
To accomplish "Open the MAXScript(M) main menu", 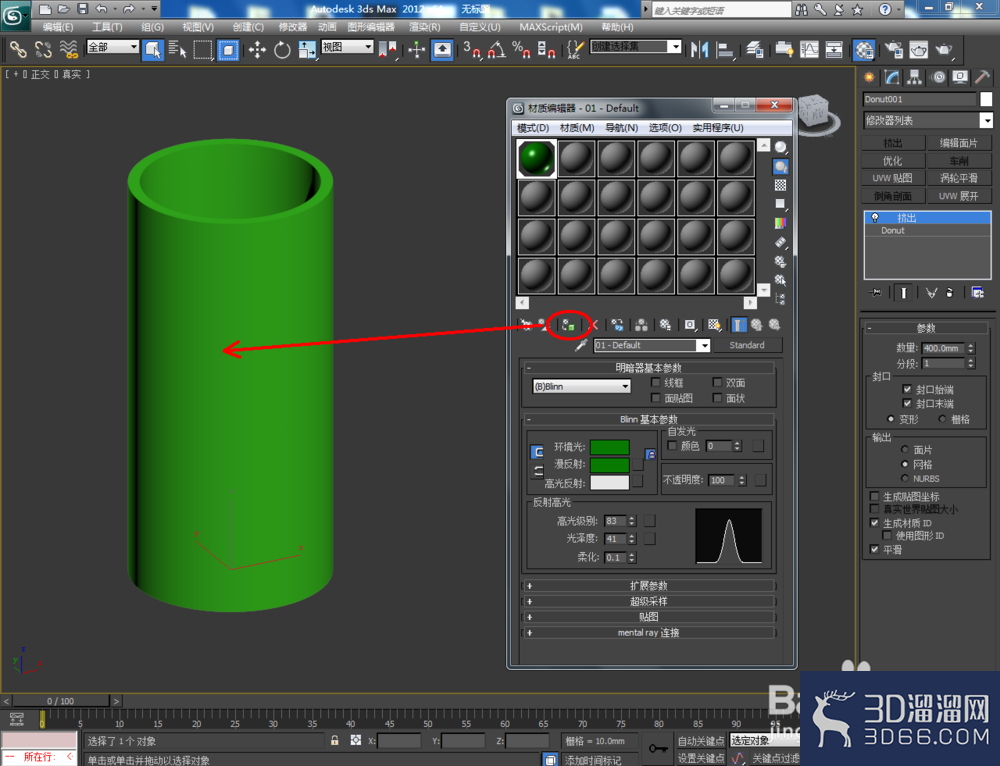I will 550,27.
